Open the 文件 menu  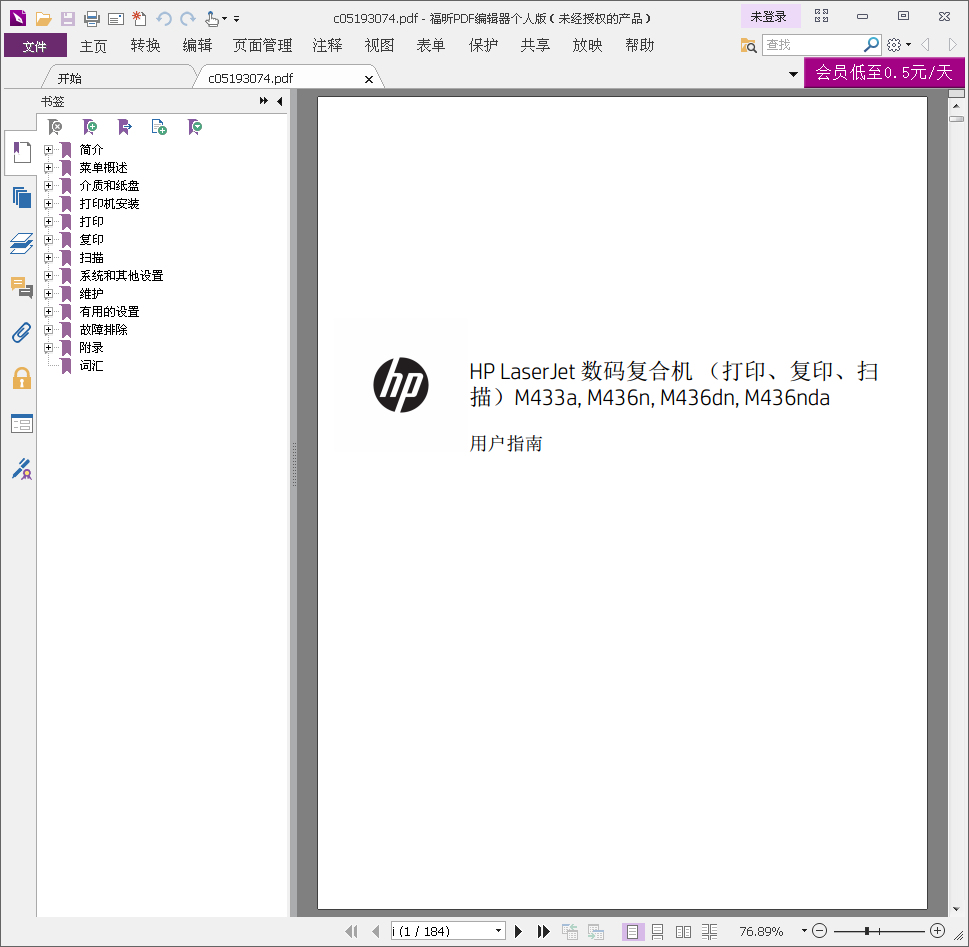(35, 45)
